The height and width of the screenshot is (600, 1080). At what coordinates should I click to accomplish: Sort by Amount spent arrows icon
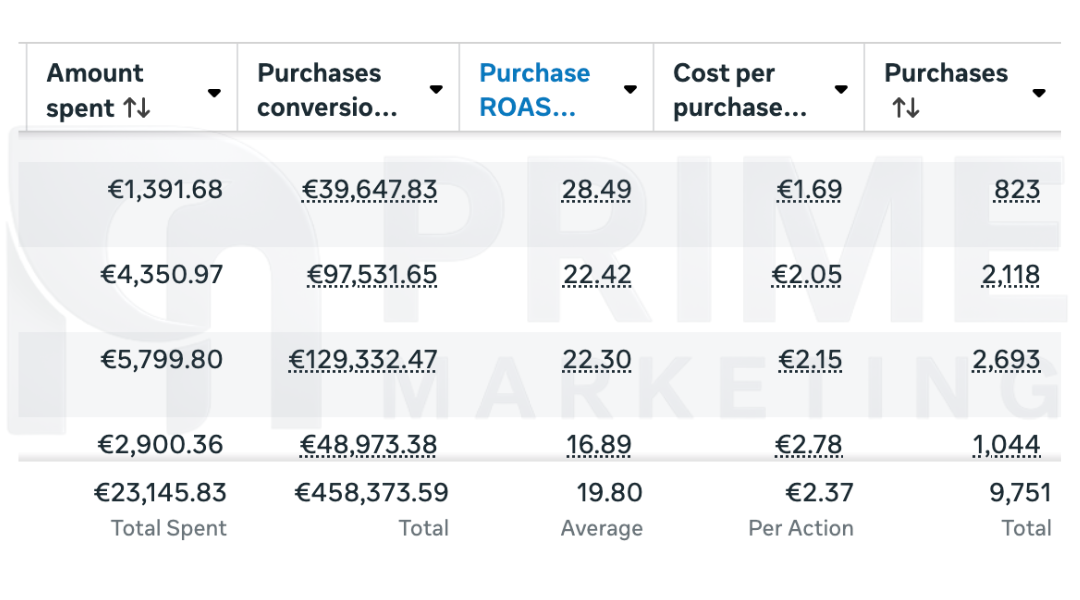[137, 108]
